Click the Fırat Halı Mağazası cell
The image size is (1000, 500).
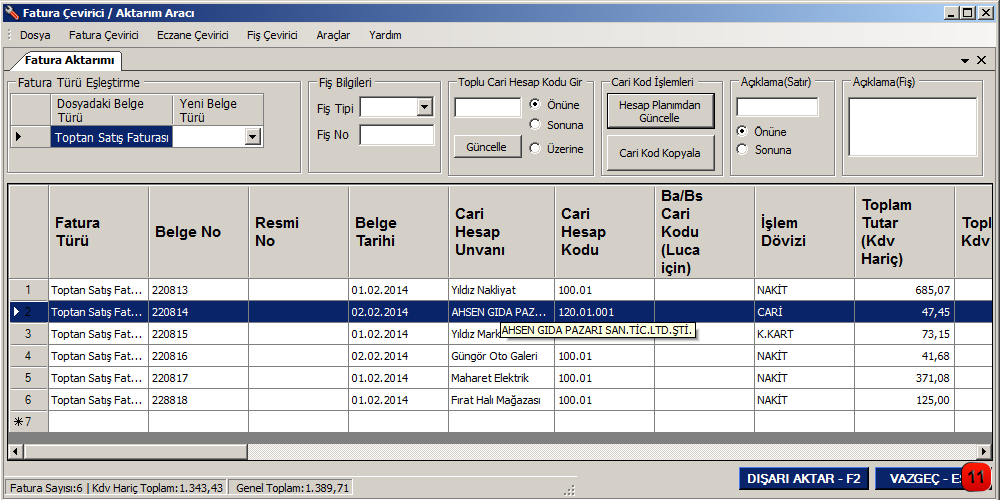coord(501,401)
